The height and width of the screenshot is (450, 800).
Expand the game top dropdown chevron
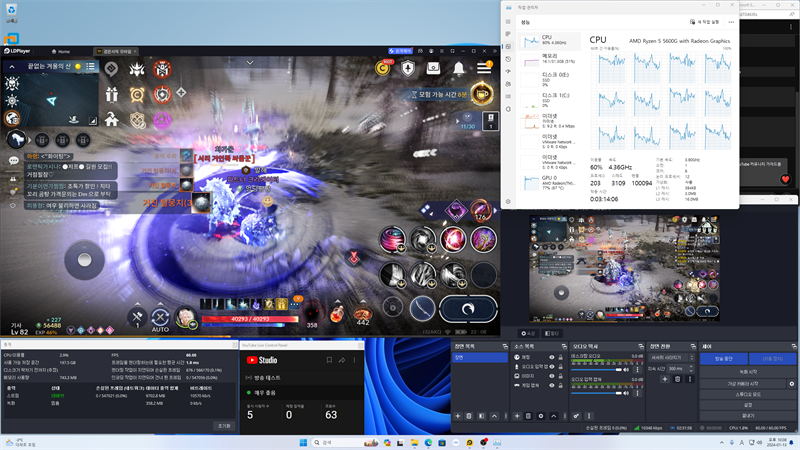coord(250,63)
